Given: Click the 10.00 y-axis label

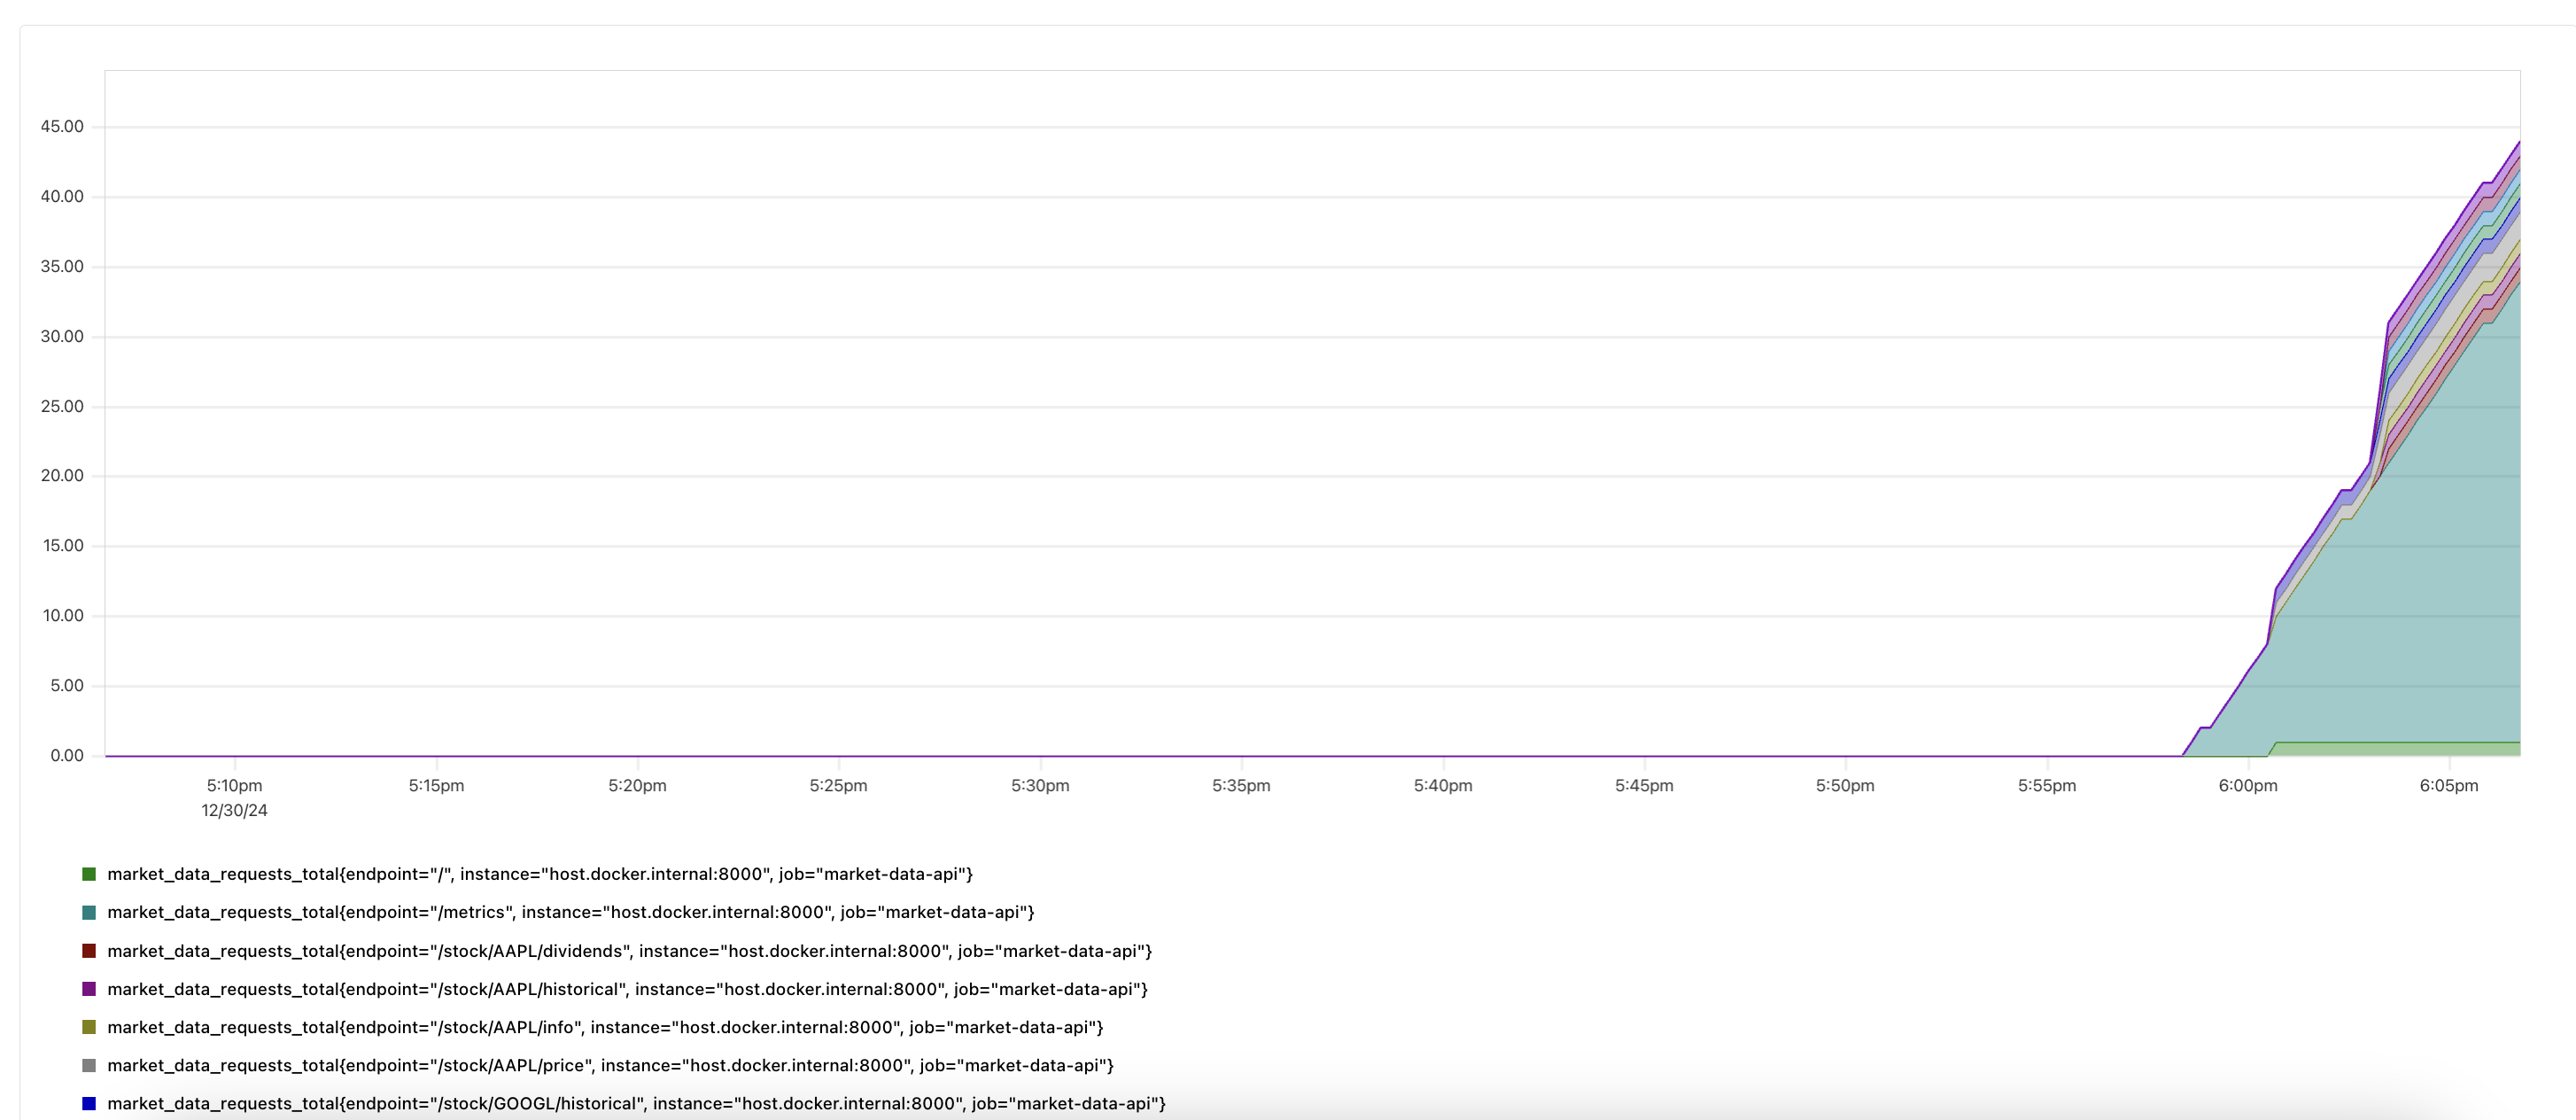Looking at the screenshot, I should tap(62, 615).
